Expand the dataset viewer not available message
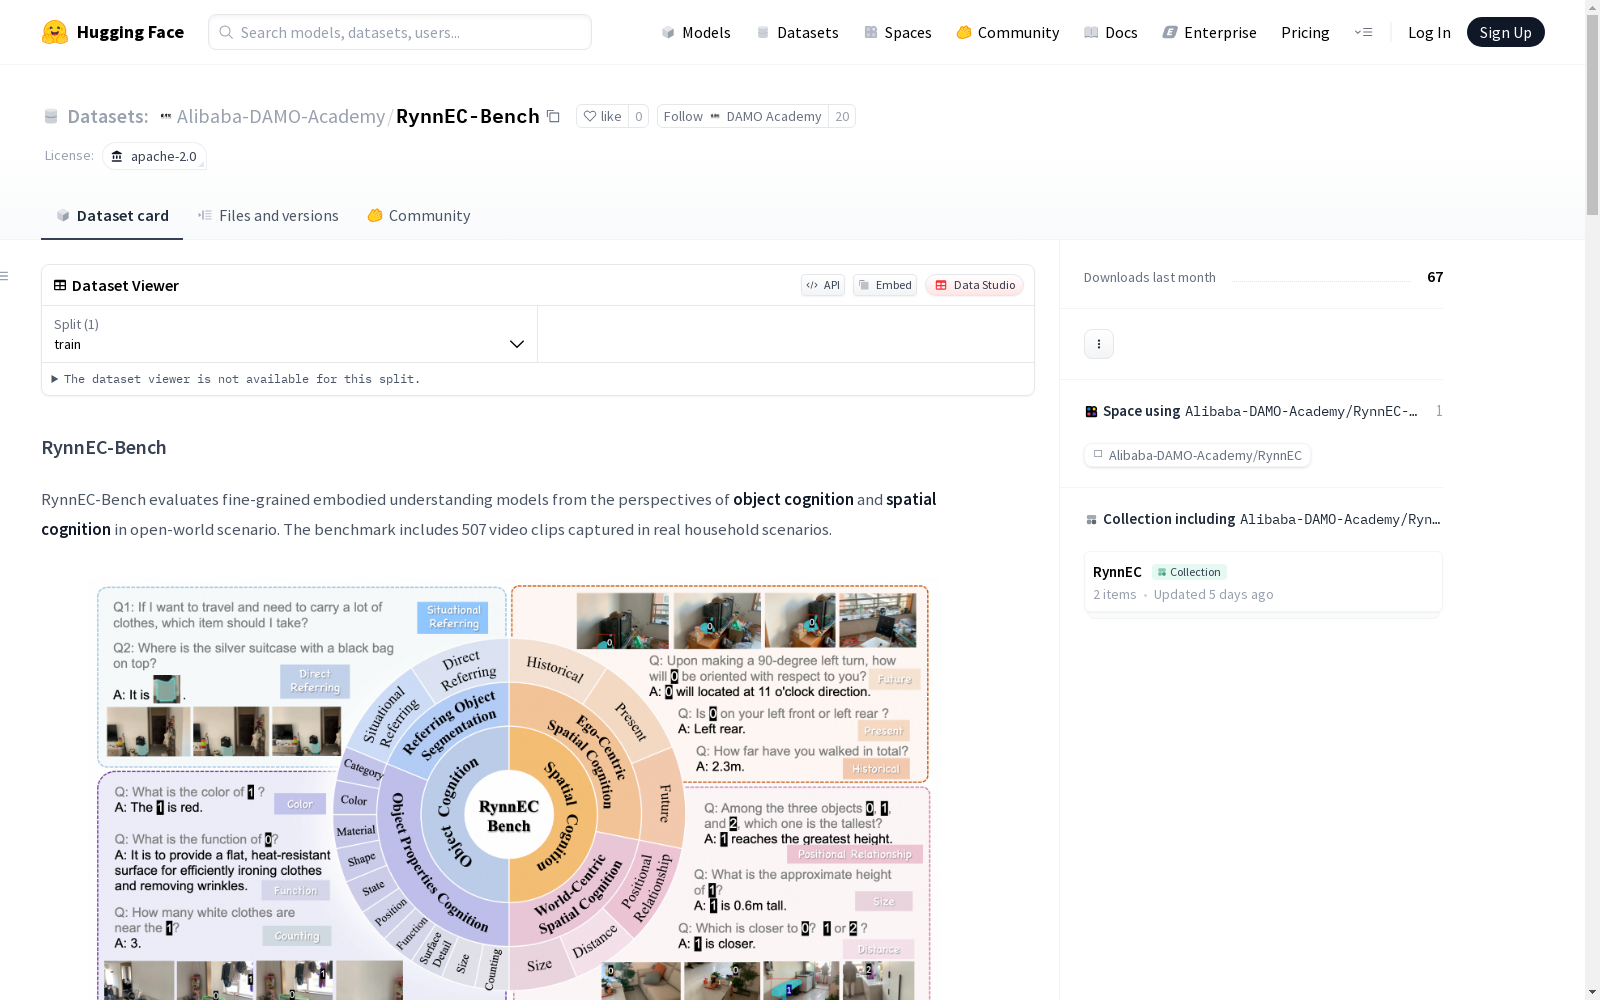Screen dimensions: 1600x1000 [236, 379]
